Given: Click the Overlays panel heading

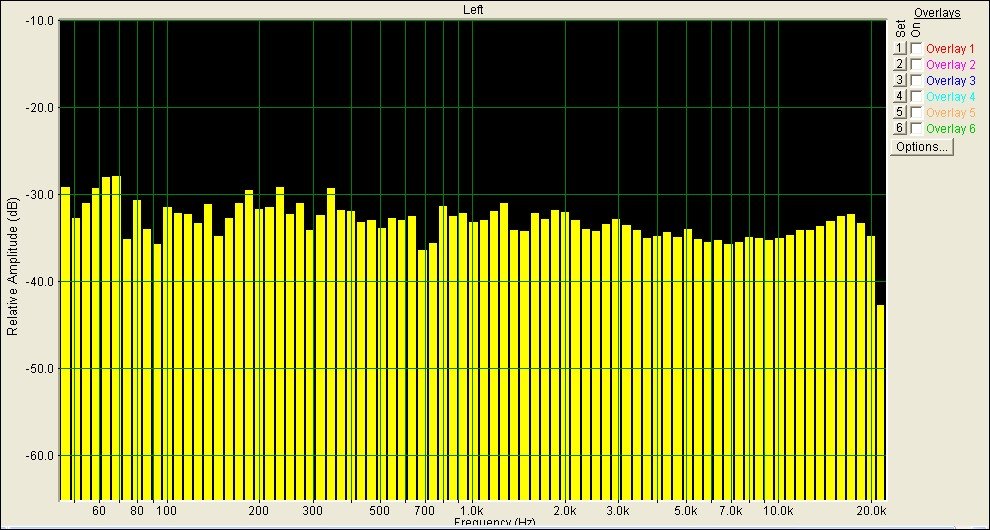Looking at the screenshot, I should (x=936, y=13).
